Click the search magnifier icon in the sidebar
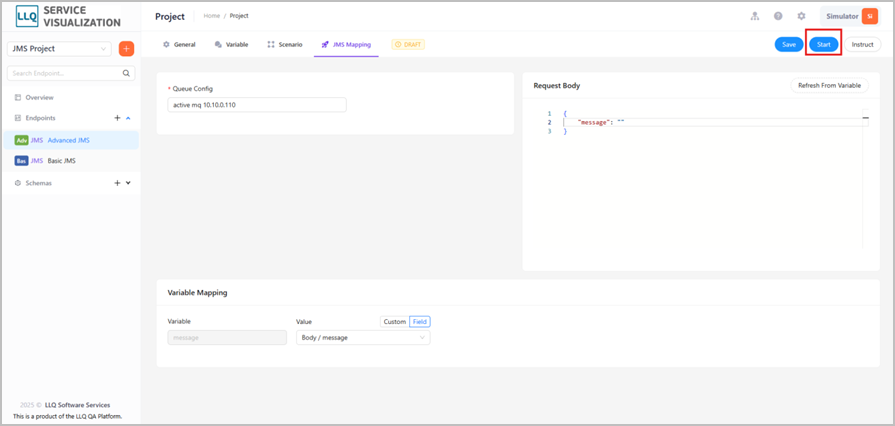 coord(126,73)
